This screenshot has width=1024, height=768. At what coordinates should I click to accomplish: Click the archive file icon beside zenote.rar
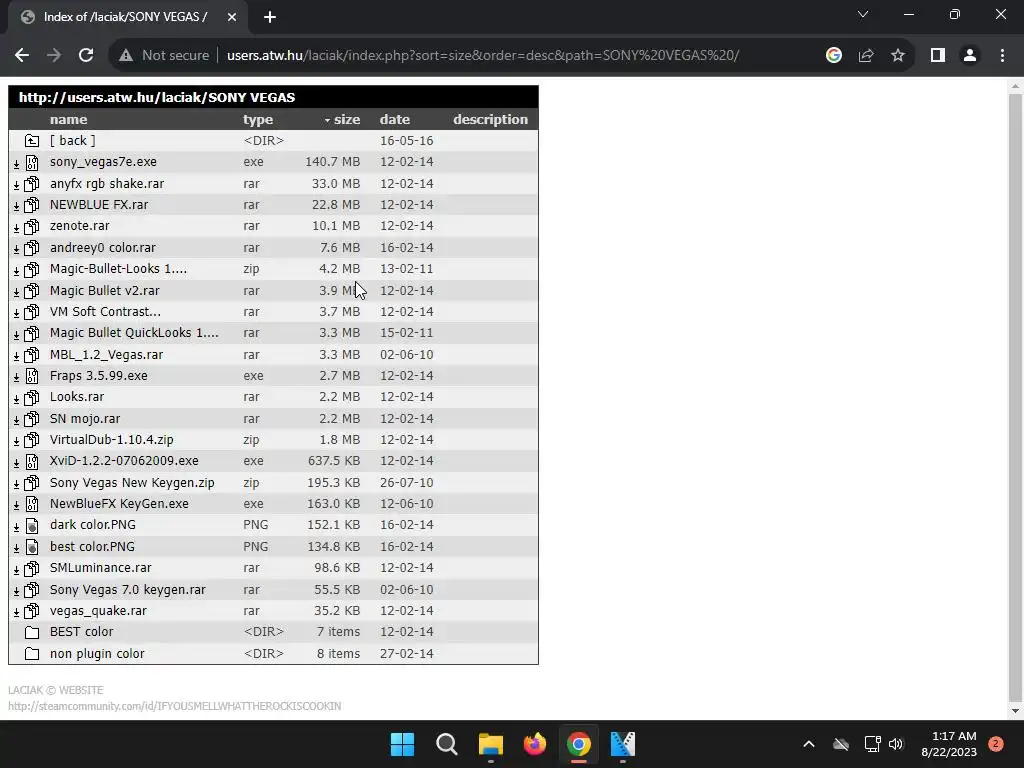[x=31, y=227]
